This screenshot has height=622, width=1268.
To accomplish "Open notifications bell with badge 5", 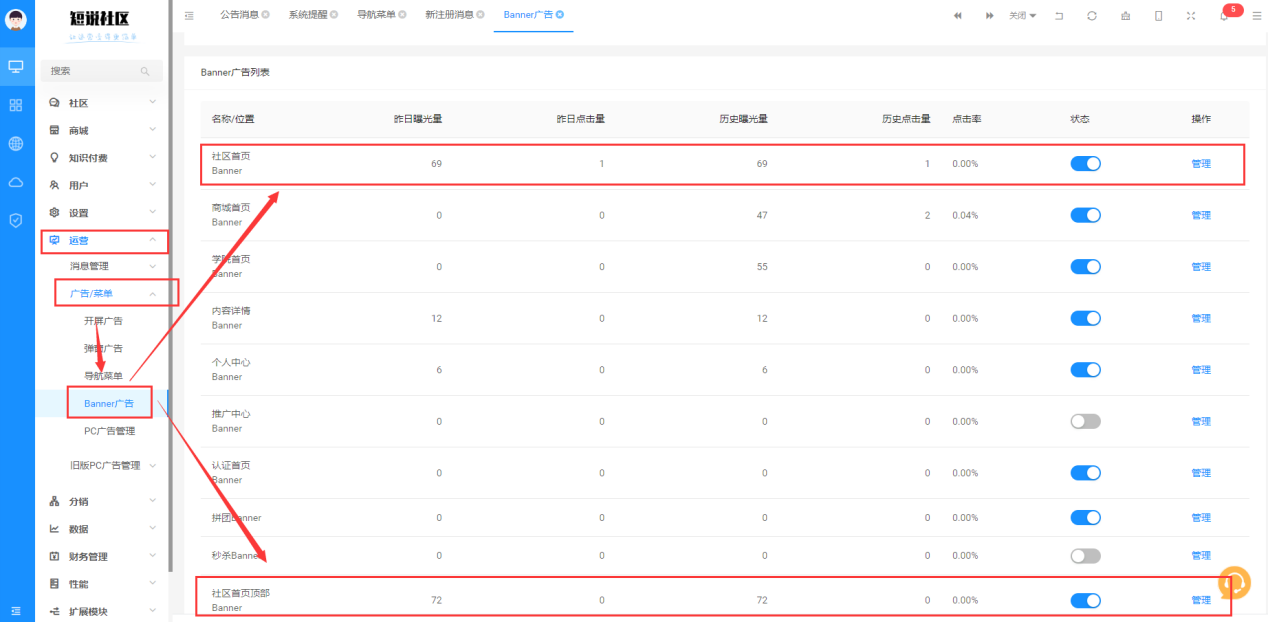I will click(1225, 16).
